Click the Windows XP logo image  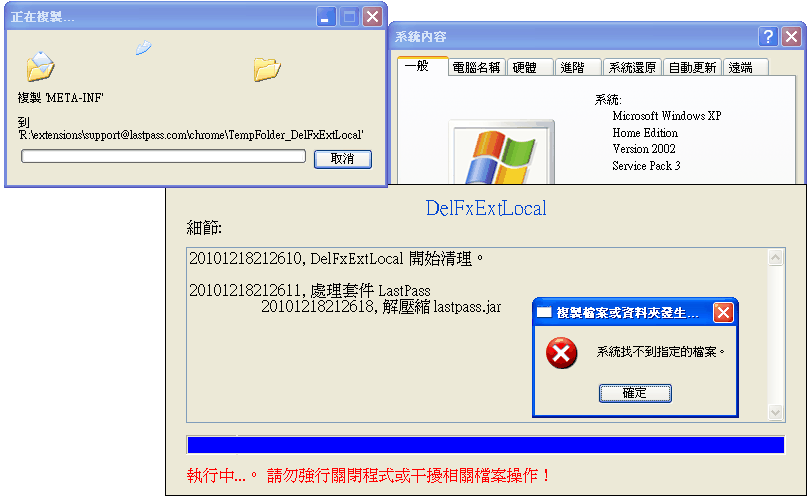[x=502, y=153]
